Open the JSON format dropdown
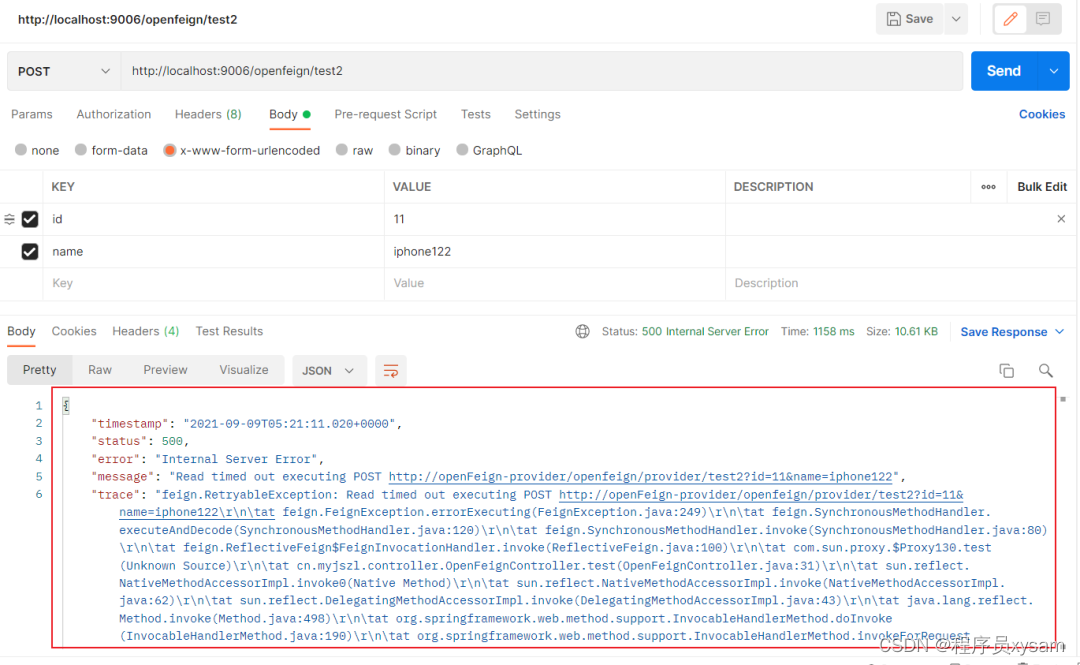Screen dimensions: 1080x665 [329, 371]
